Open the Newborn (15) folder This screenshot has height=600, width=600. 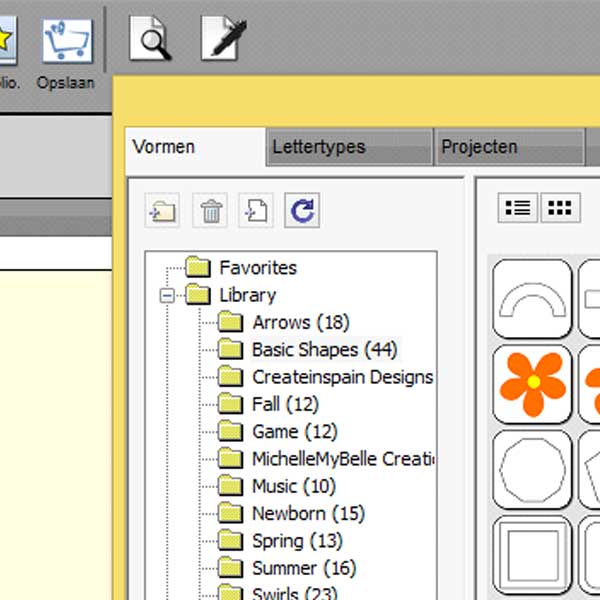pyautogui.click(x=291, y=514)
